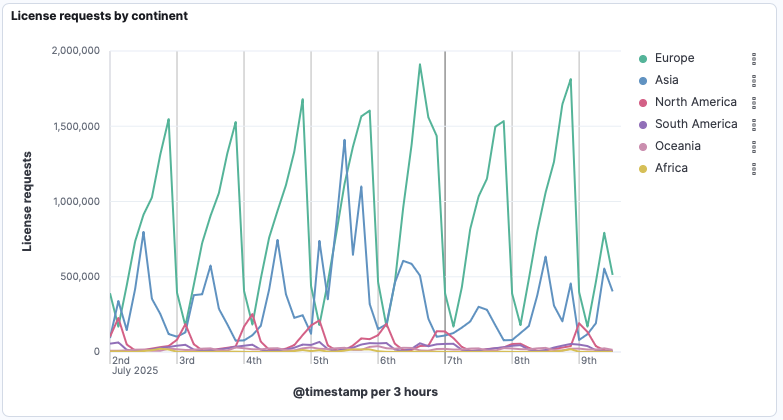This screenshot has width=783, height=420.
Task: Click the green Europe color dot
Action: (x=642, y=58)
